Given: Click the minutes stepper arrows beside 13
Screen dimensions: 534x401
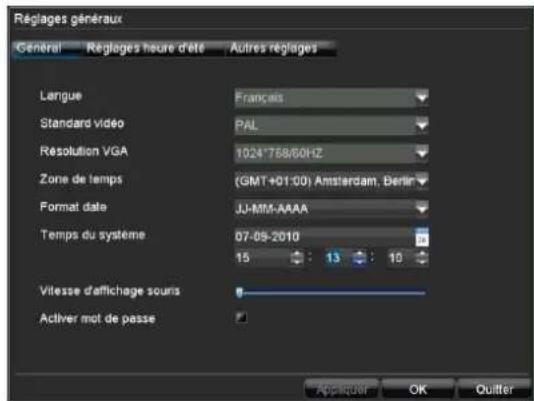Looking at the screenshot, I should click(x=359, y=258).
